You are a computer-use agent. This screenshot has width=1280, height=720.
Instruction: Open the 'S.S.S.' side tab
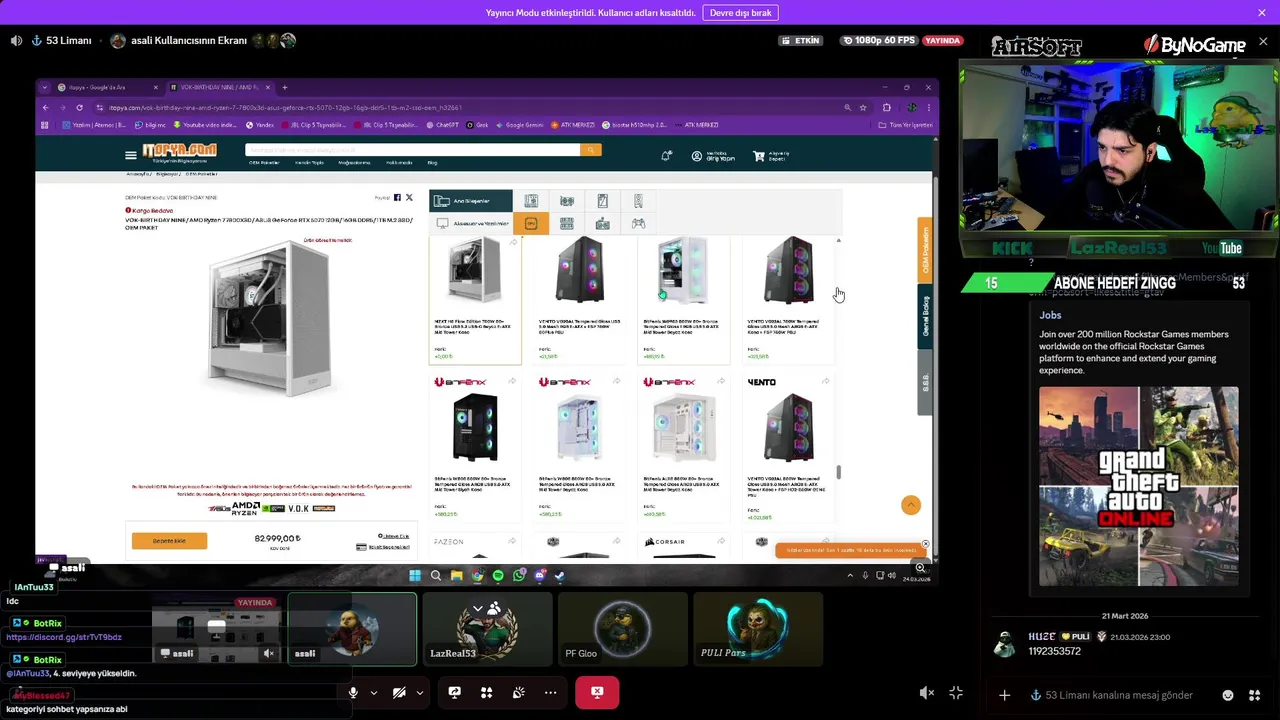pos(925,382)
